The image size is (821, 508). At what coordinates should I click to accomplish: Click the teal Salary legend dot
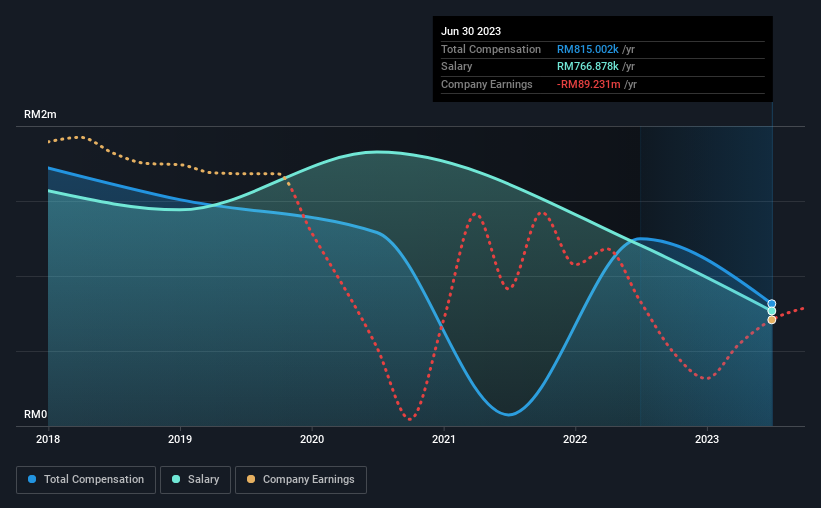click(x=176, y=479)
